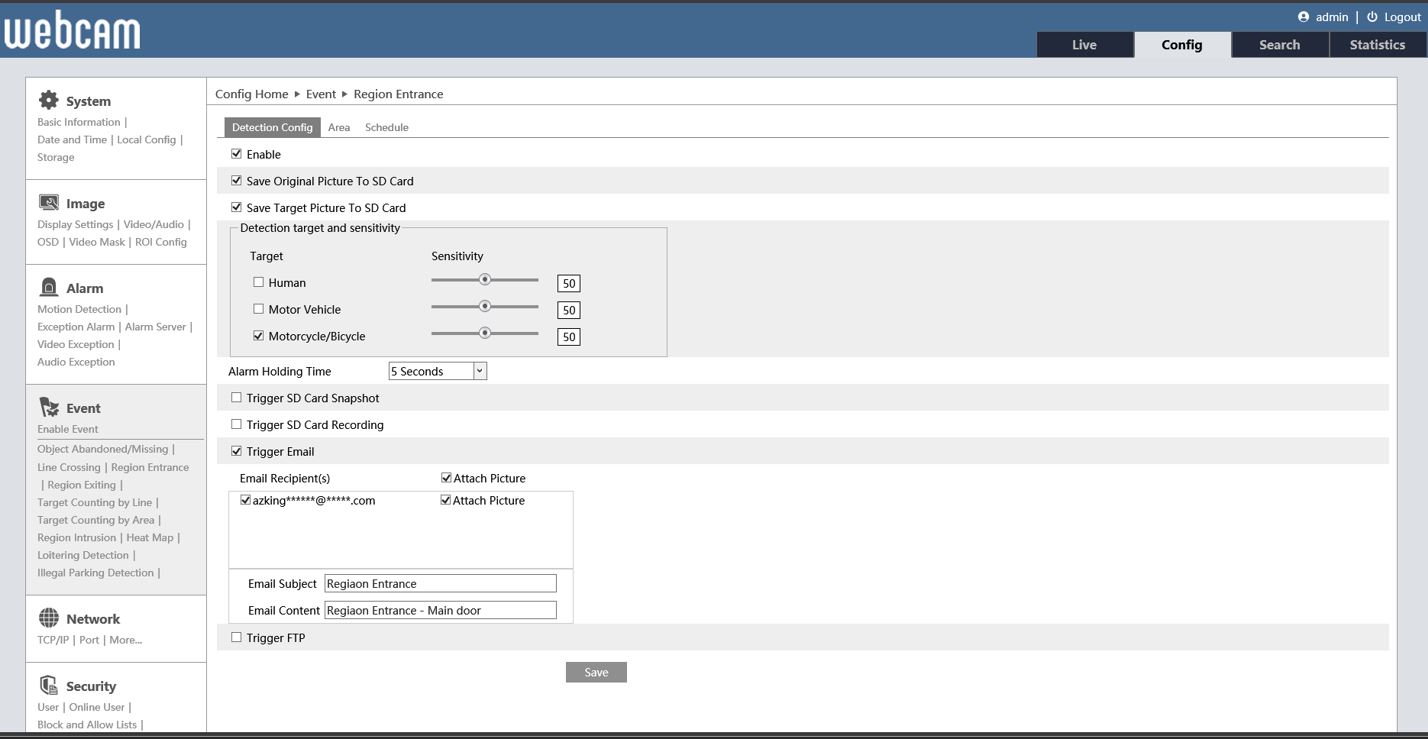Open the Motion Detection link
The height and width of the screenshot is (739, 1428).
(79, 310)
